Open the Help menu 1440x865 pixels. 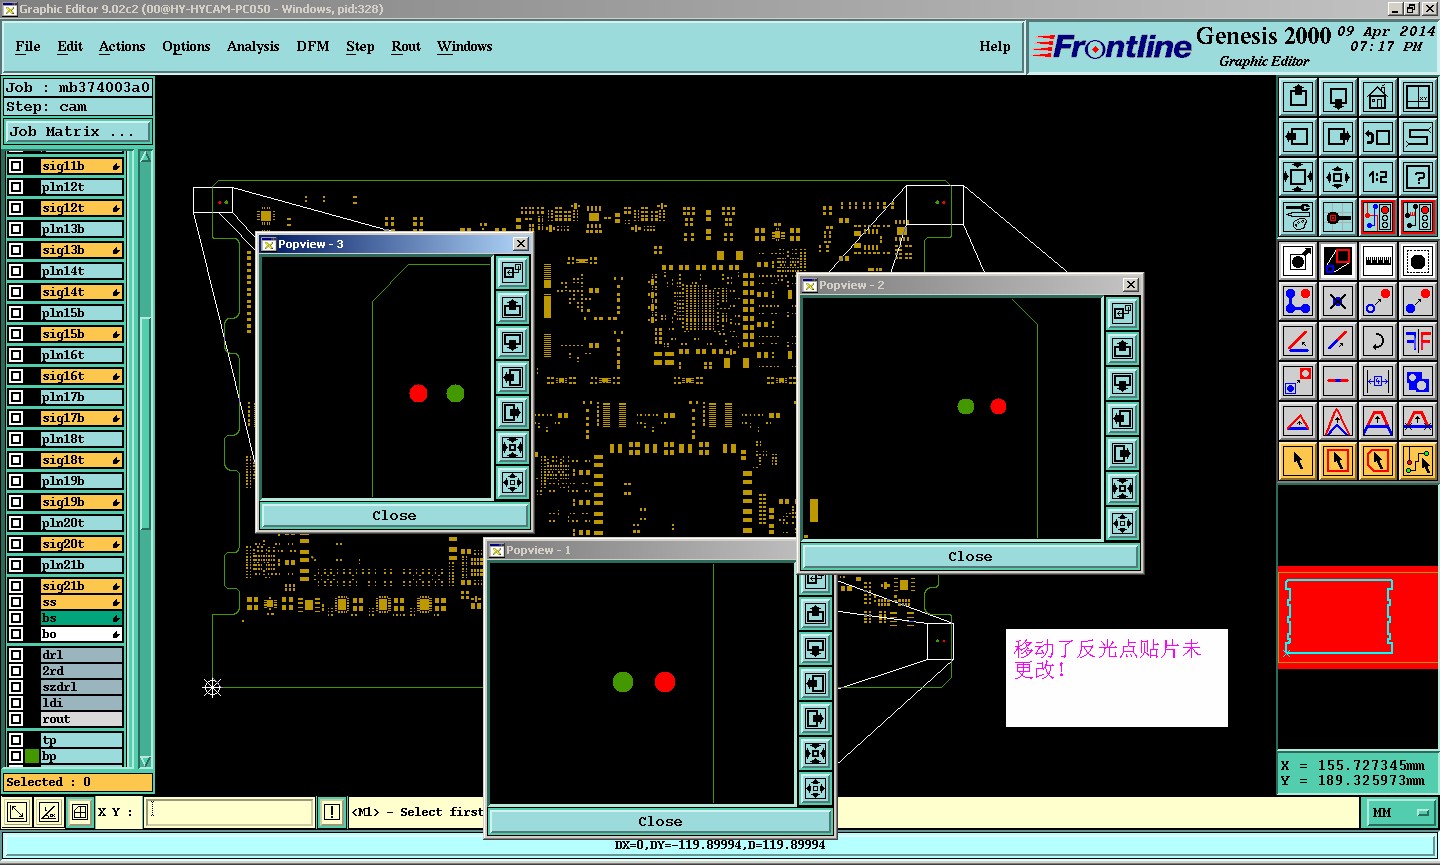point(995,46)
